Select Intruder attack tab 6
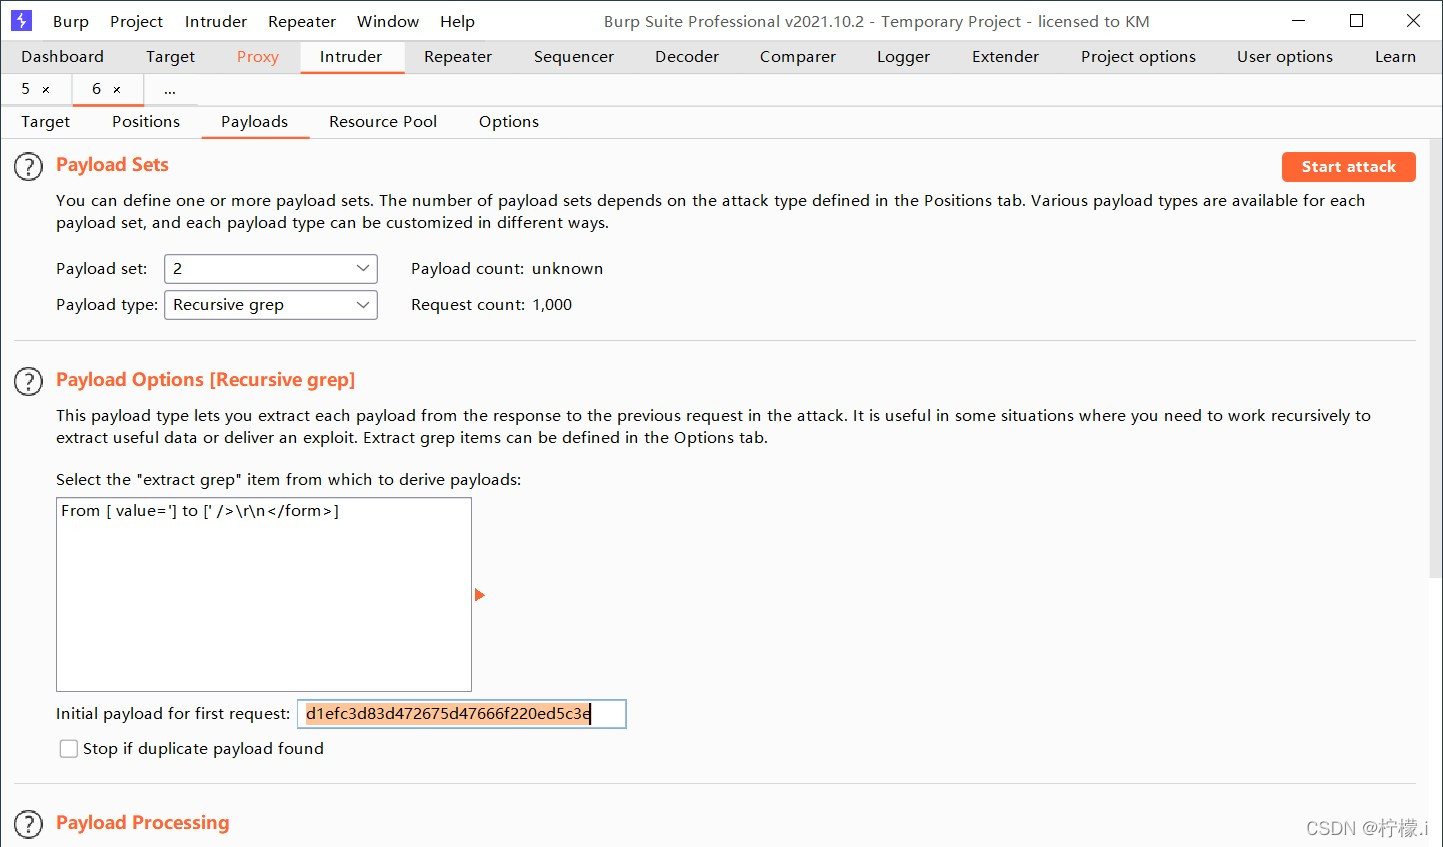The height and width of the screenshot is (847, 1443). [97, 89]
